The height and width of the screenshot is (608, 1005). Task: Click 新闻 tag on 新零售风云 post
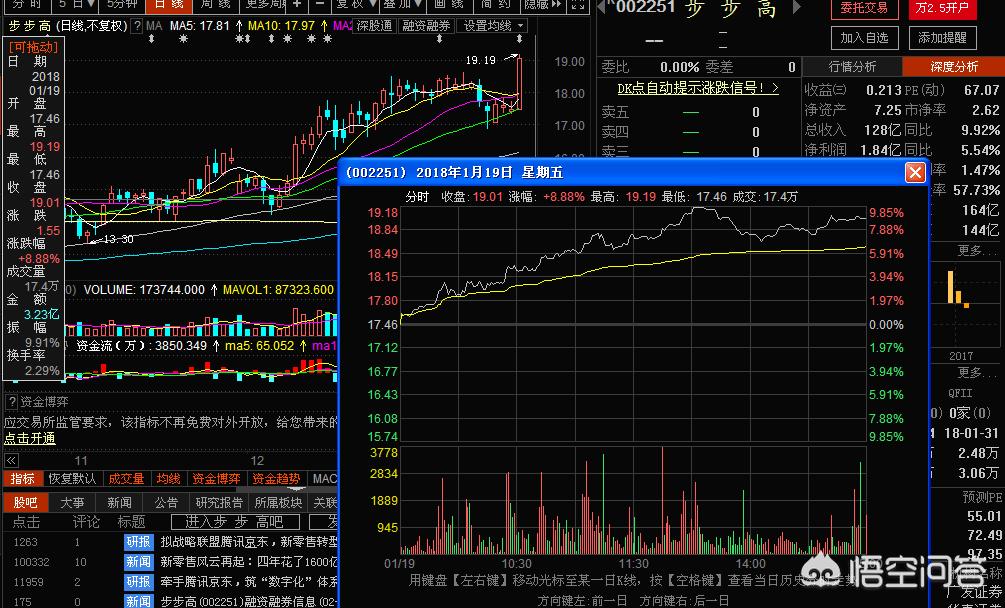click(x=138, y=562)
